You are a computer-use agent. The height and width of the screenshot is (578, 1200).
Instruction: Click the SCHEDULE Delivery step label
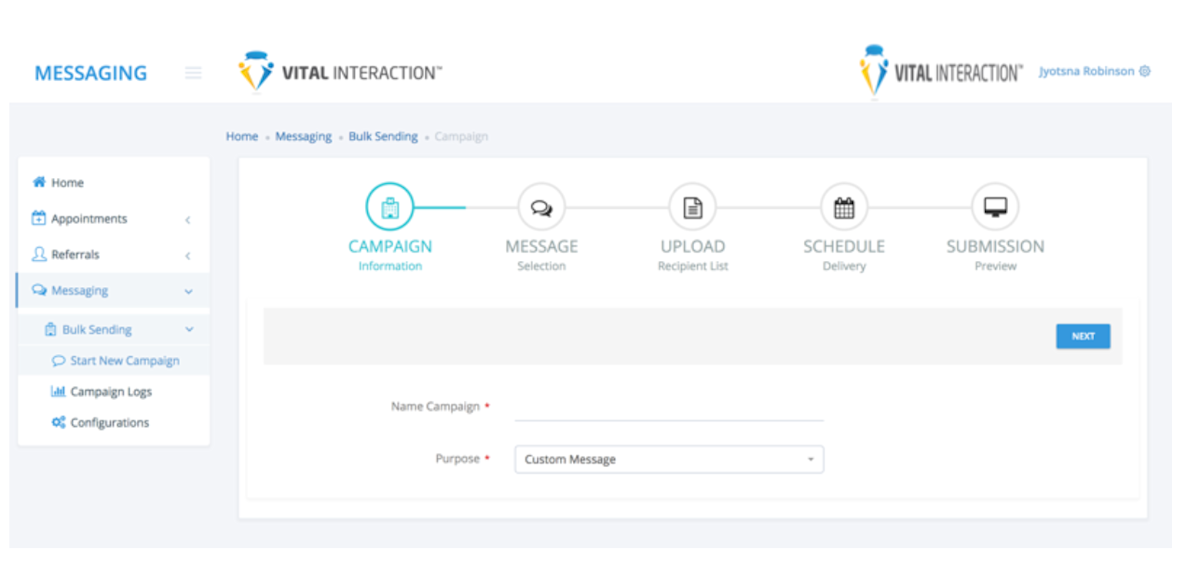tap(844, 255)
